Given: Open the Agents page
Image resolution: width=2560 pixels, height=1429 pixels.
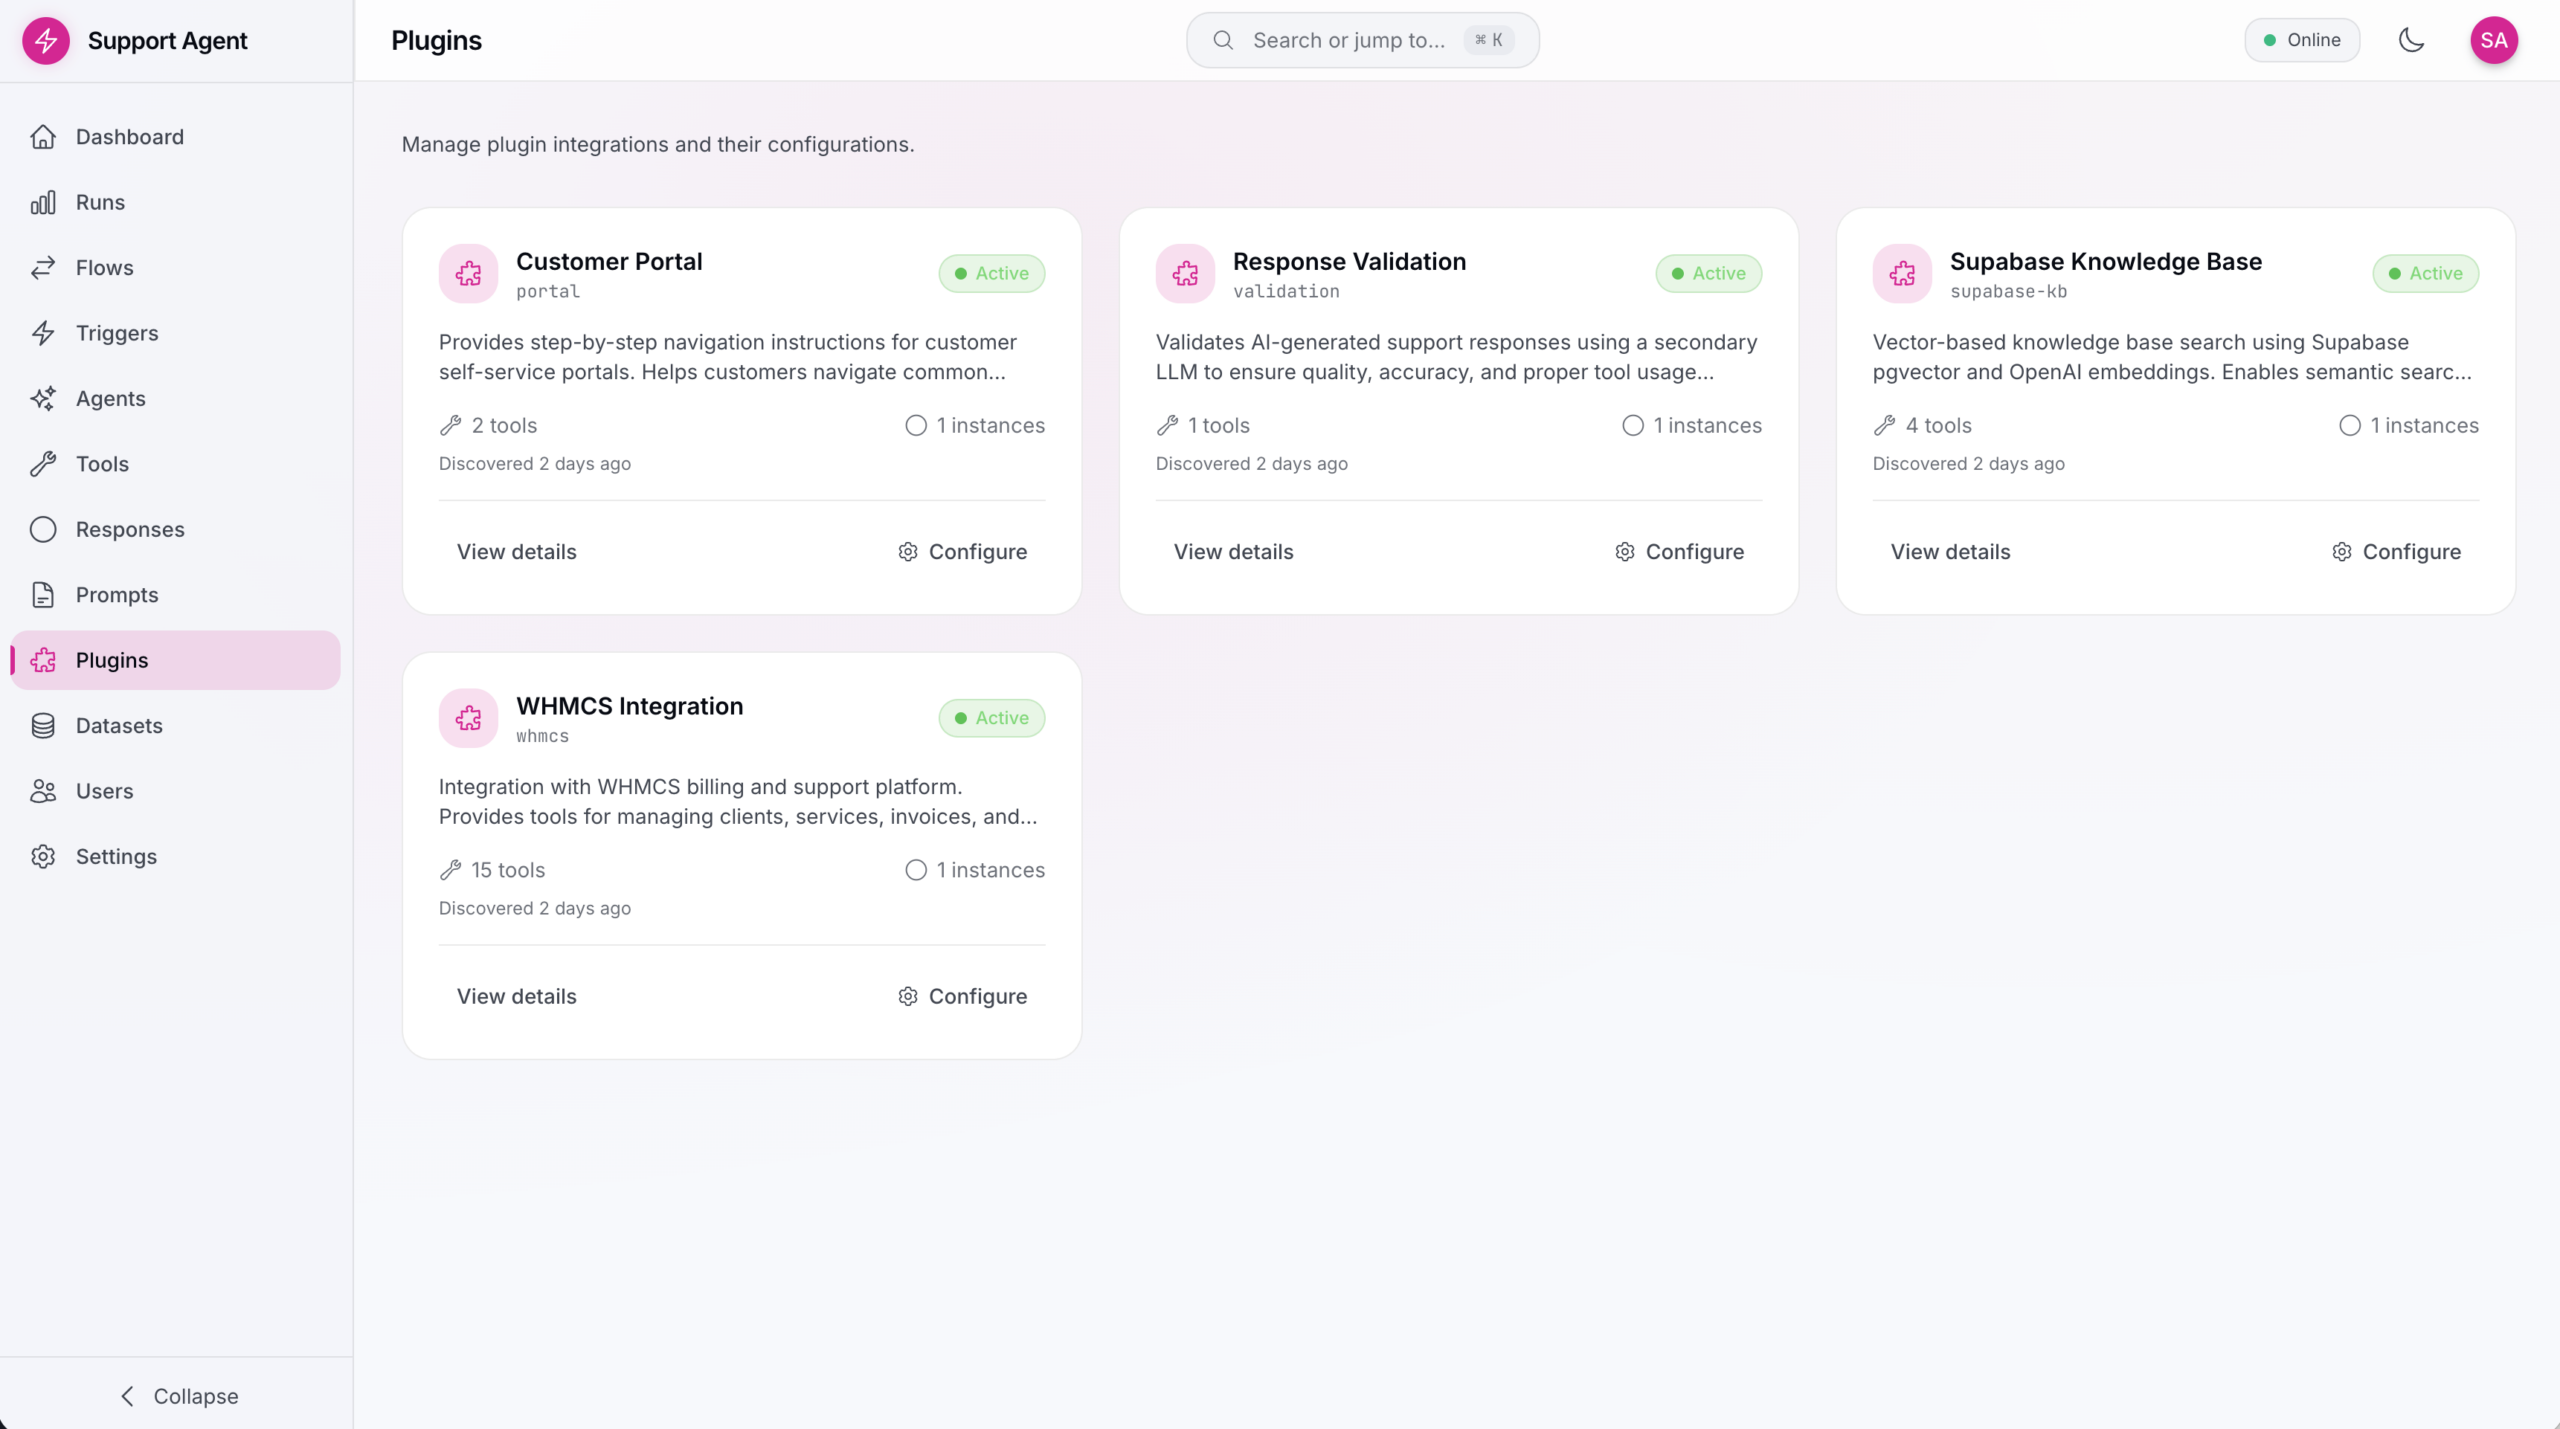Looking at the screenshot, I should coord(176,398).
